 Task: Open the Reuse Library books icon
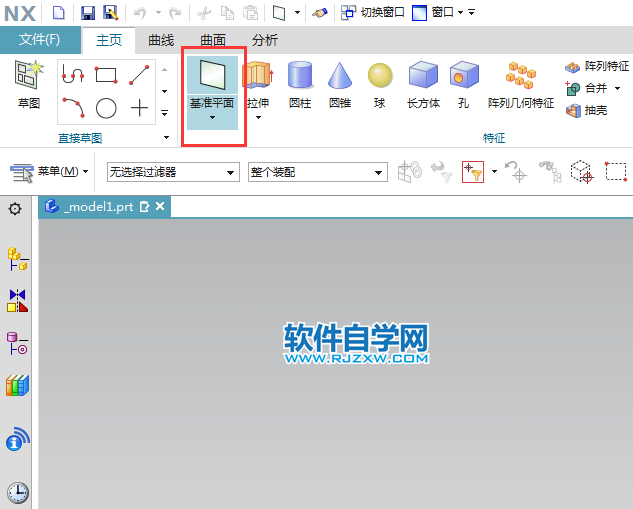18,385
